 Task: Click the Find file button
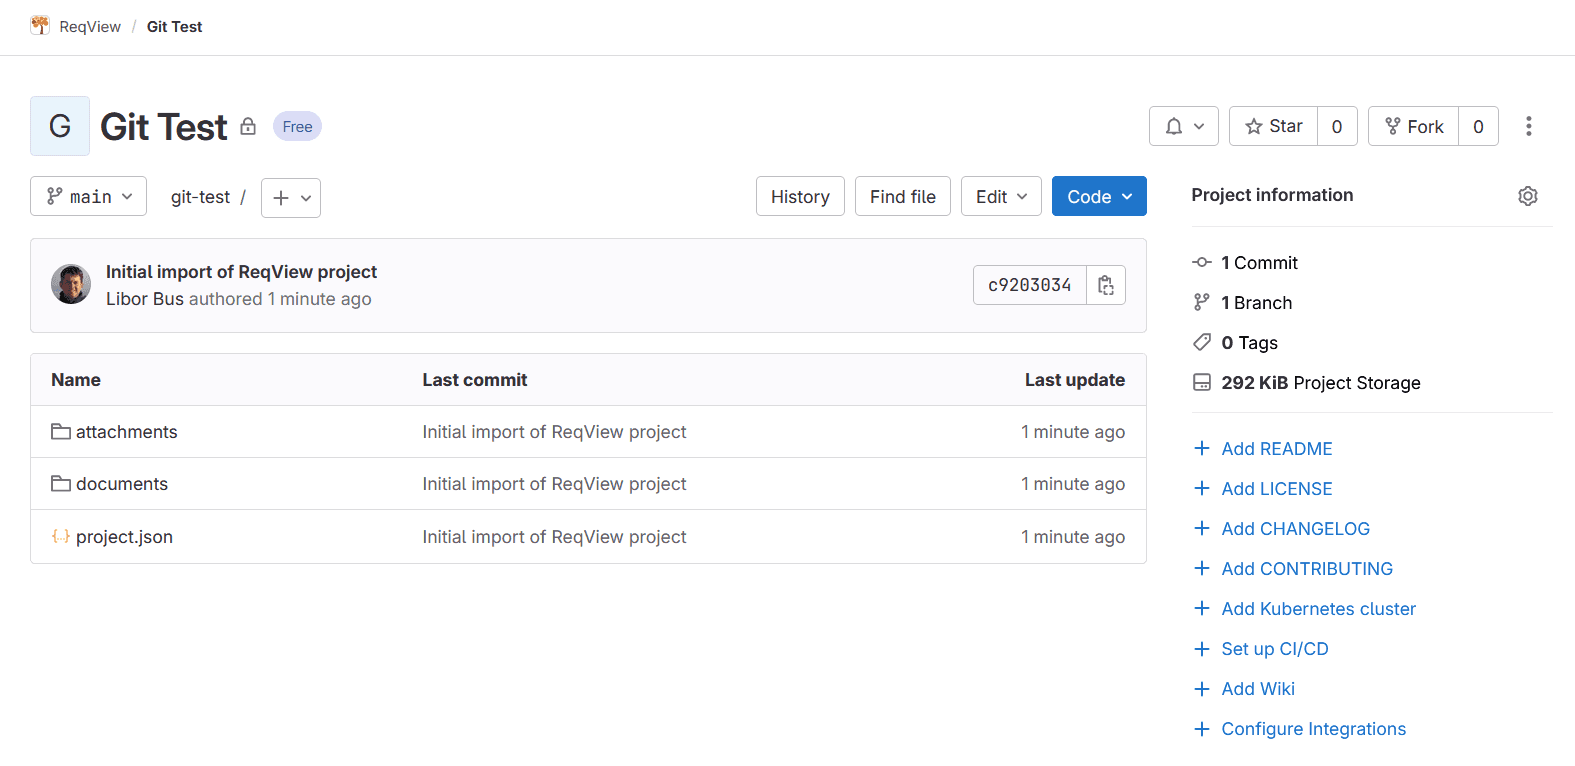[x=903, y=196]
